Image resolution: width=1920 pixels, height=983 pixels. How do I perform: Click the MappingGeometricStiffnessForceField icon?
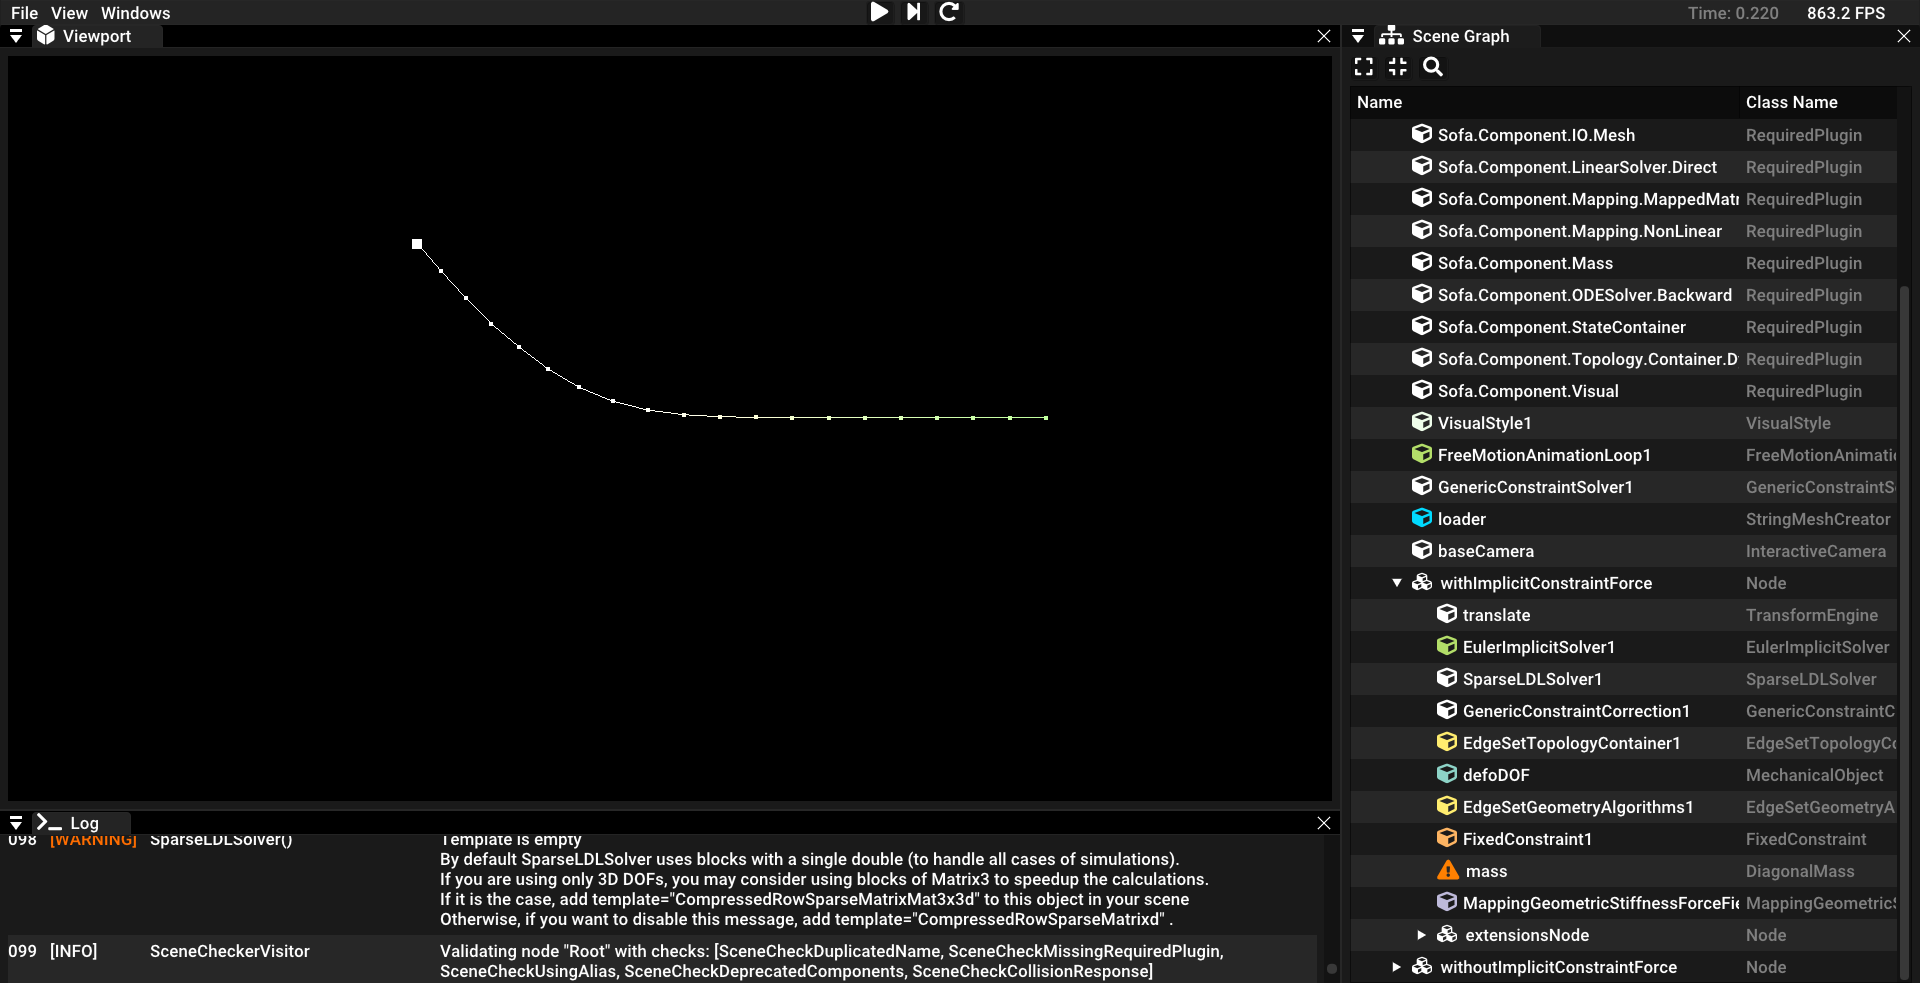tap(1447, 902)
